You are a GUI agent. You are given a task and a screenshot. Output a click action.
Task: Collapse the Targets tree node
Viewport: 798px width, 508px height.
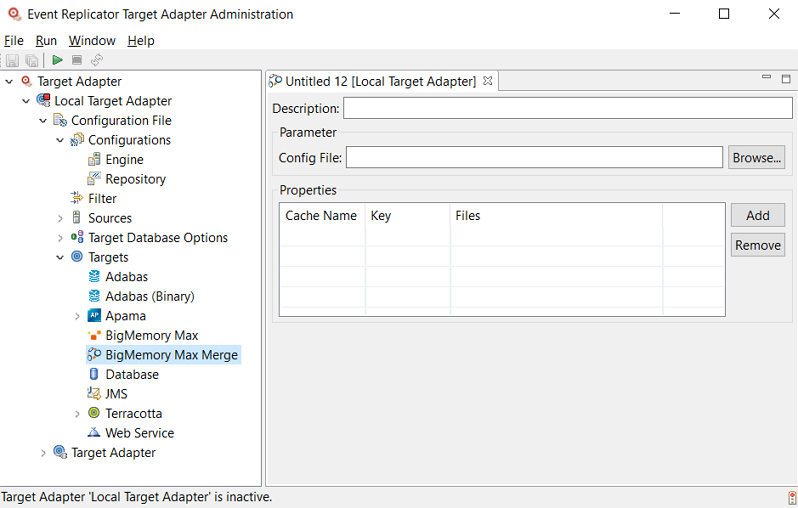coord(60,257)
